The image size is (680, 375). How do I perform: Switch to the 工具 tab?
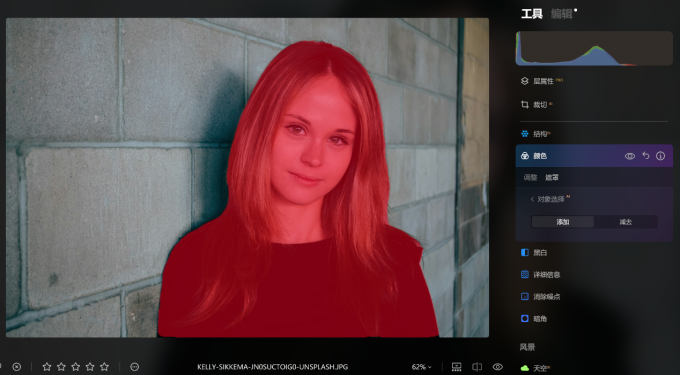tap(531, 14)
